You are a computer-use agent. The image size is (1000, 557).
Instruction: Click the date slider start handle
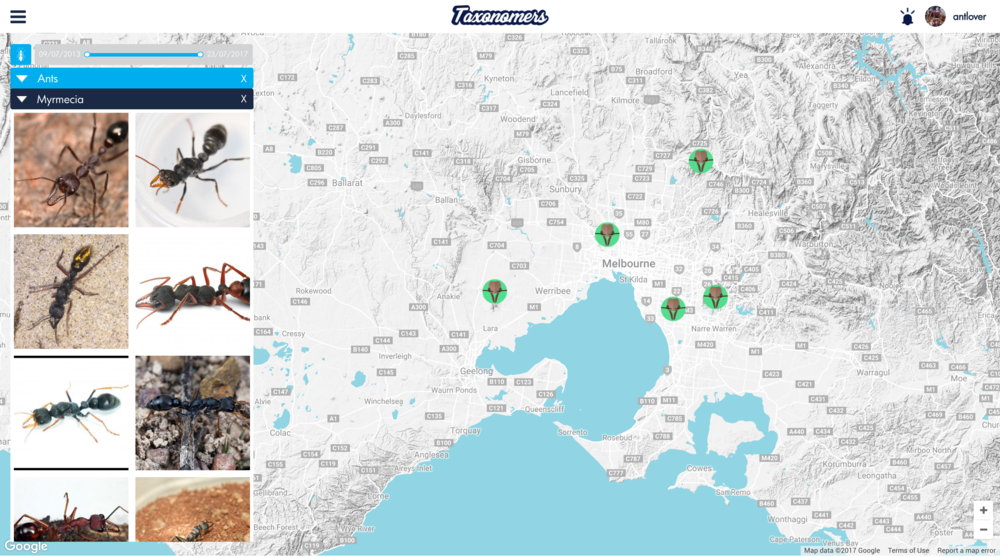tap(88, 54)
